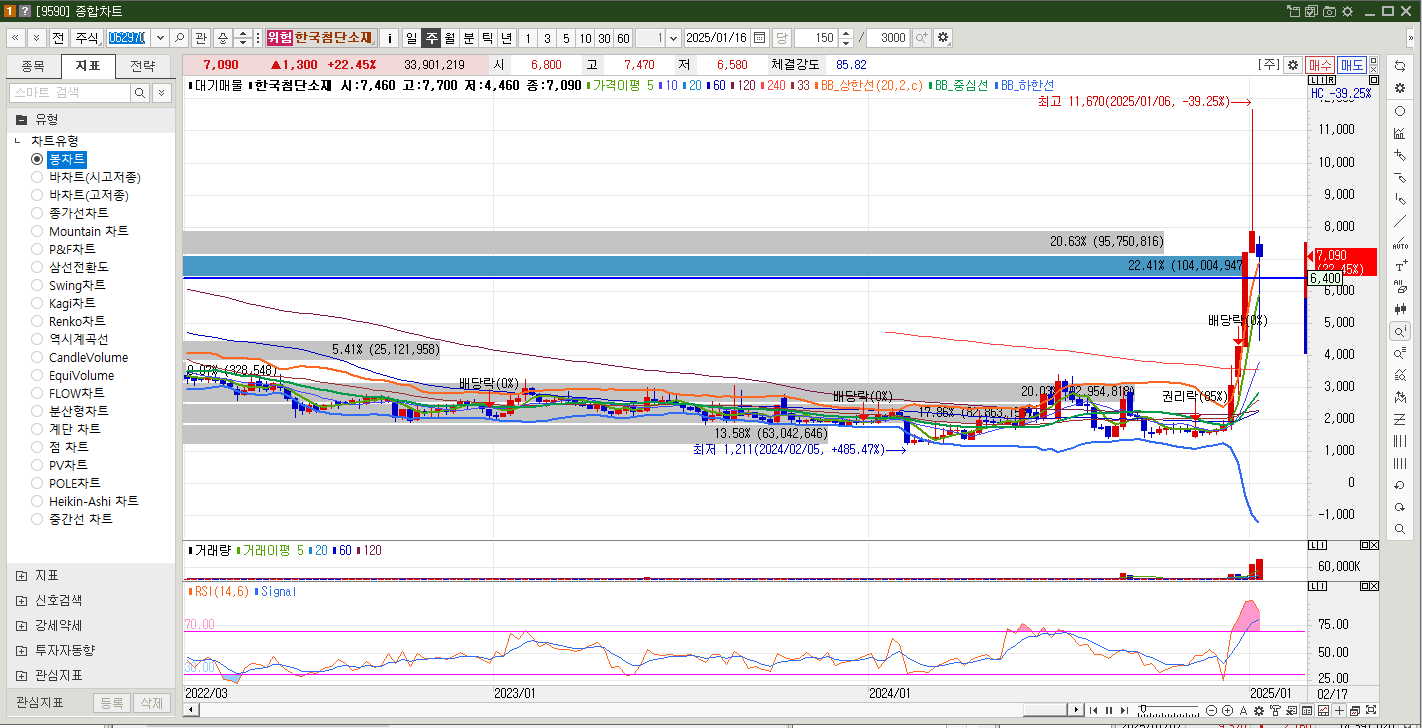
Task: Expand the smart search options chevron
Action: click(x=161, y=93)
